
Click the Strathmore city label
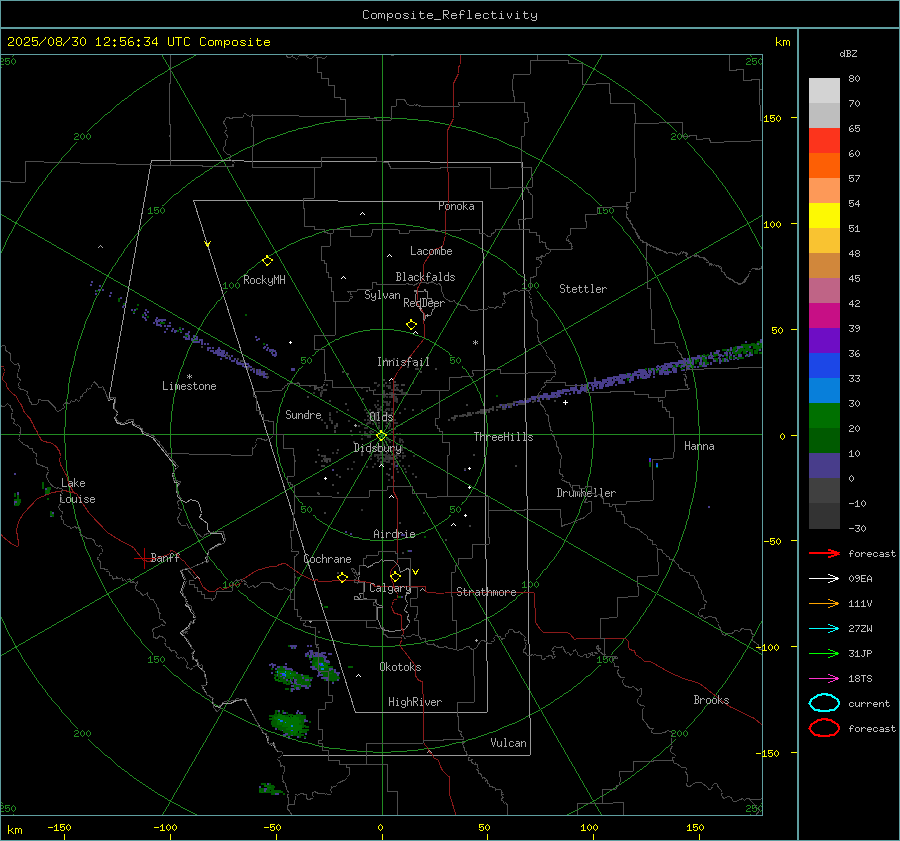click(x=486, y=592)
